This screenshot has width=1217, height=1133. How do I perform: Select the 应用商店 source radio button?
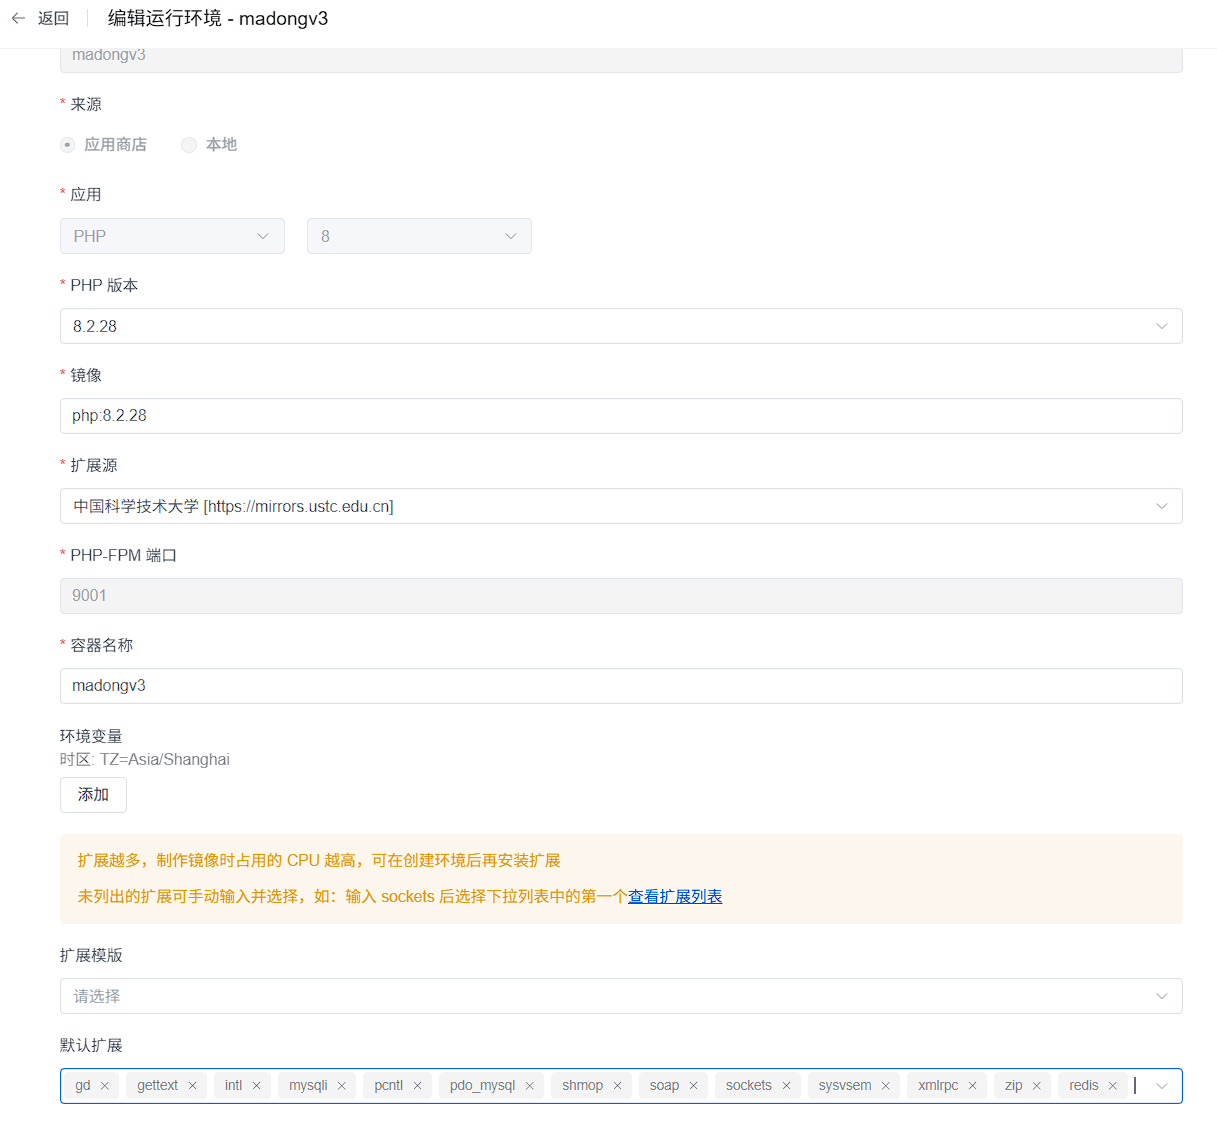coord(68,145)
